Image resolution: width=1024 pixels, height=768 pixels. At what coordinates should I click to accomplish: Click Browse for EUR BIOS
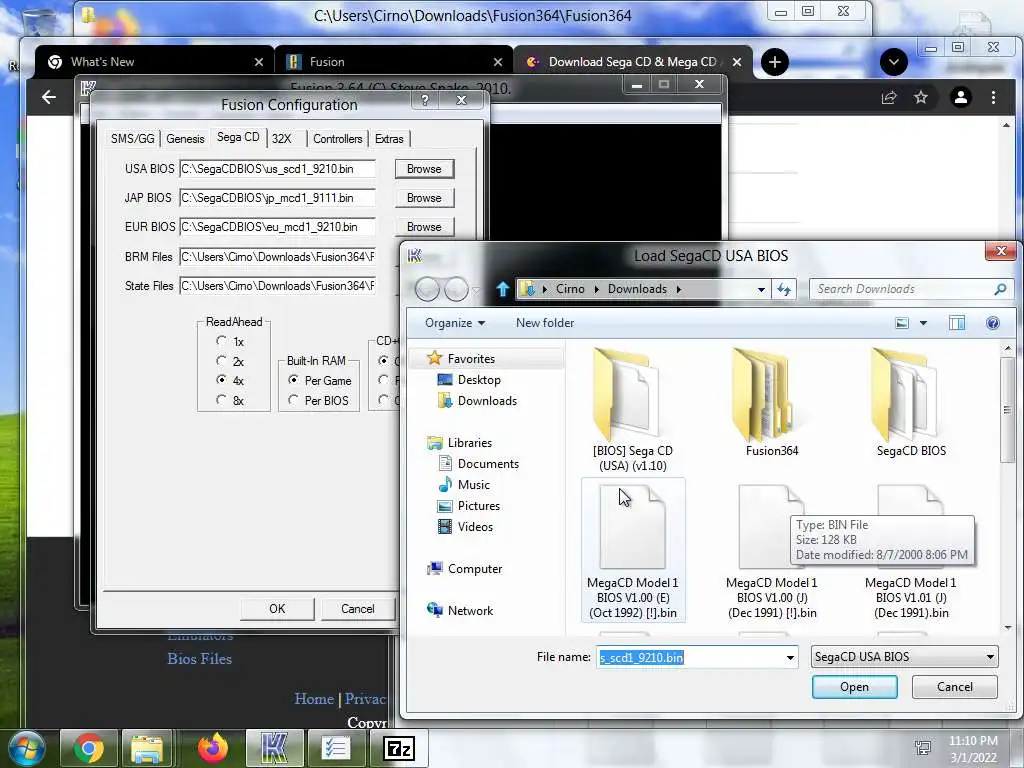pyautogui.click(x=424, y=227)
